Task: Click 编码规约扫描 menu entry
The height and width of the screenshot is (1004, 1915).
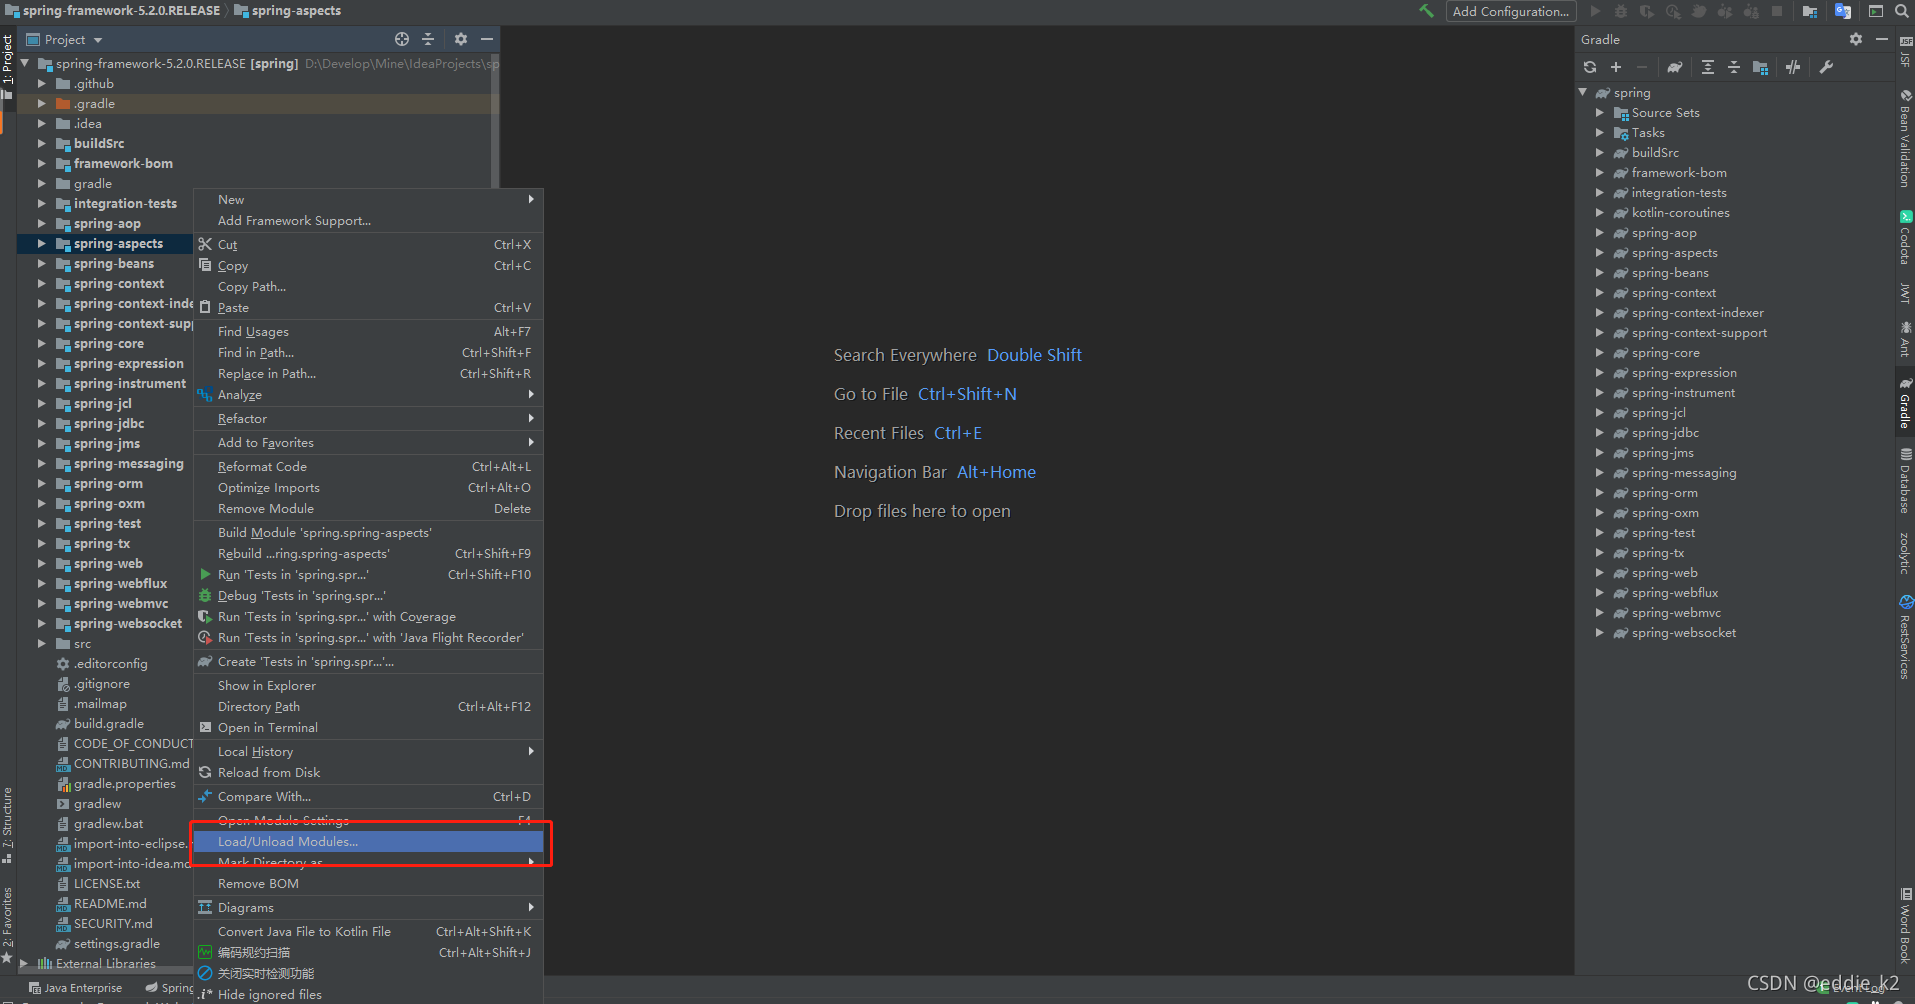Action: 368,952
